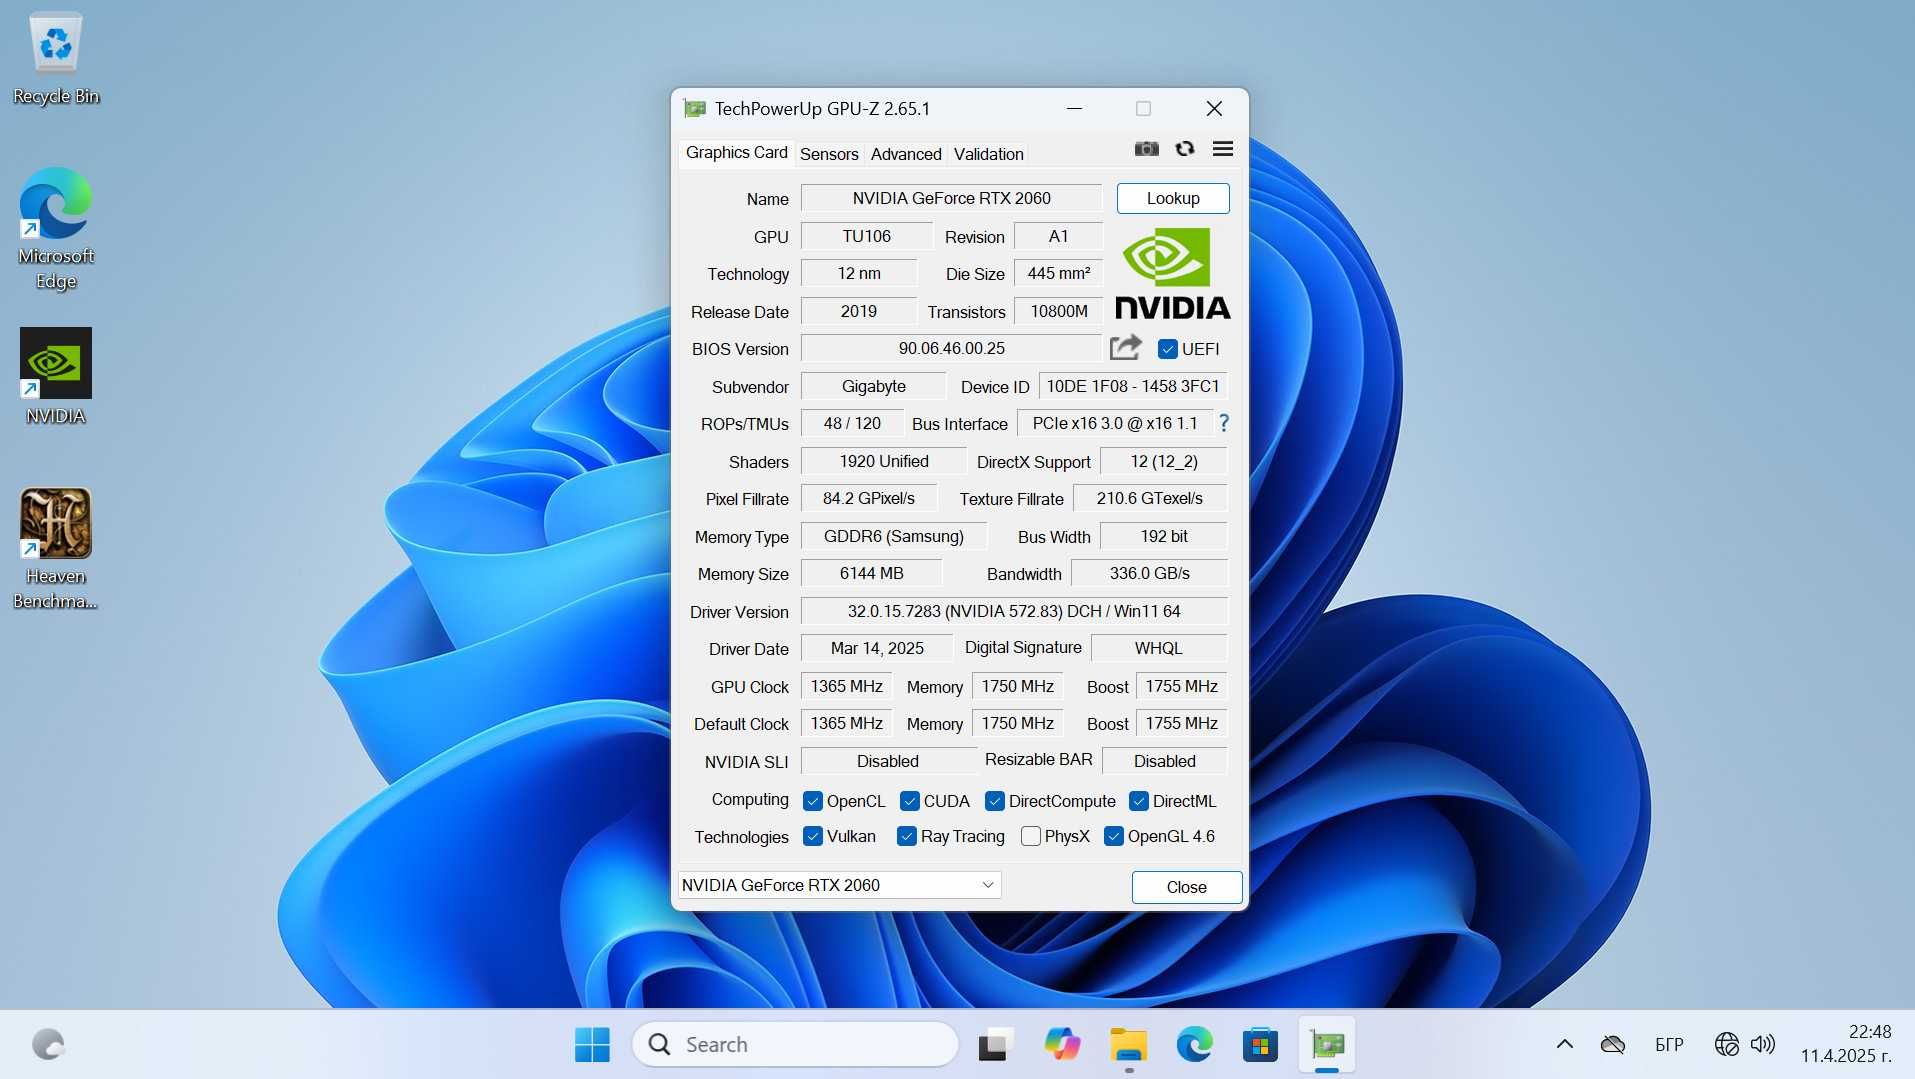Click the Transistors value 10800M
The image size is (1915, 1079).
click(1058, 311)
